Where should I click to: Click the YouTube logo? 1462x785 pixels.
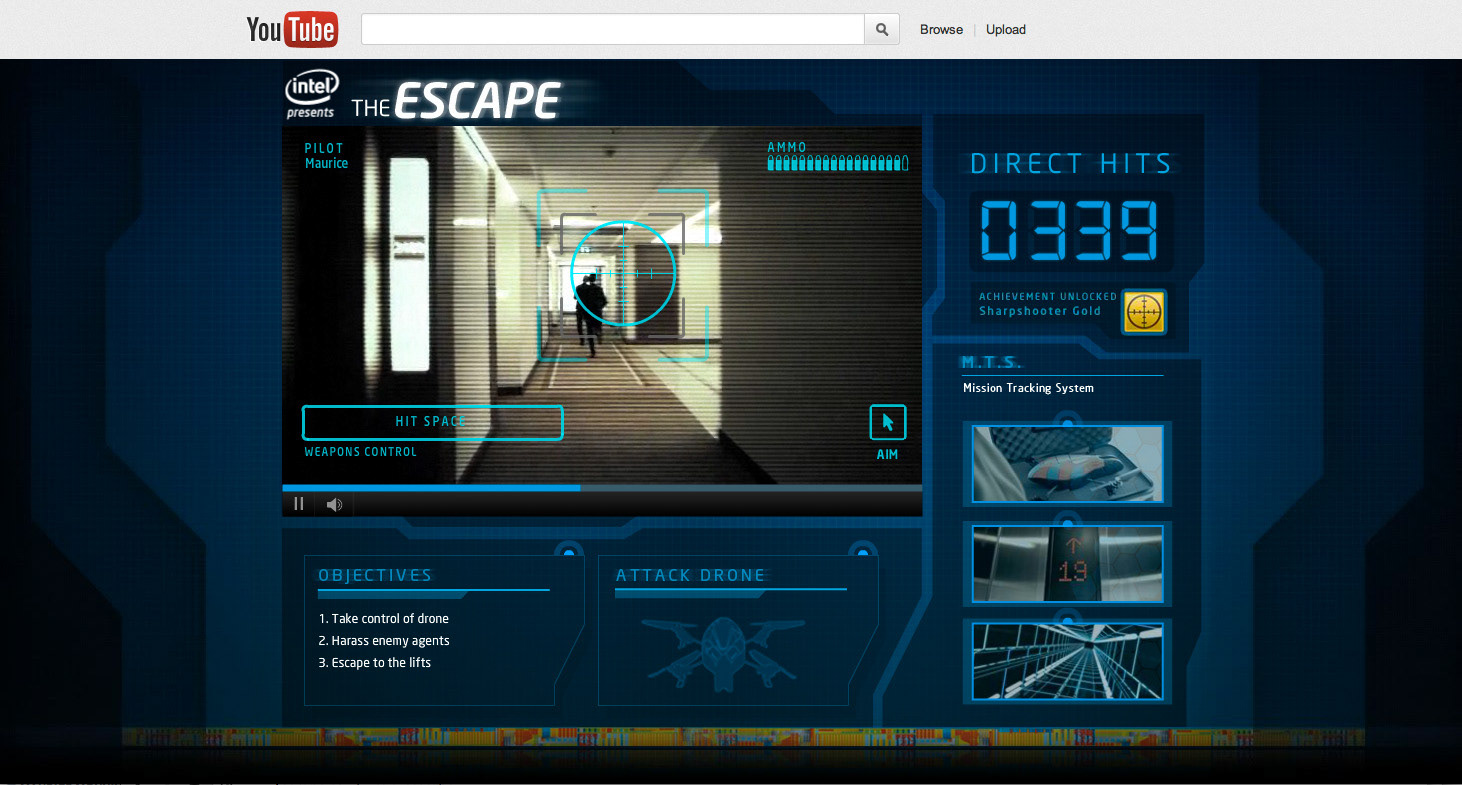pos(292,29)
